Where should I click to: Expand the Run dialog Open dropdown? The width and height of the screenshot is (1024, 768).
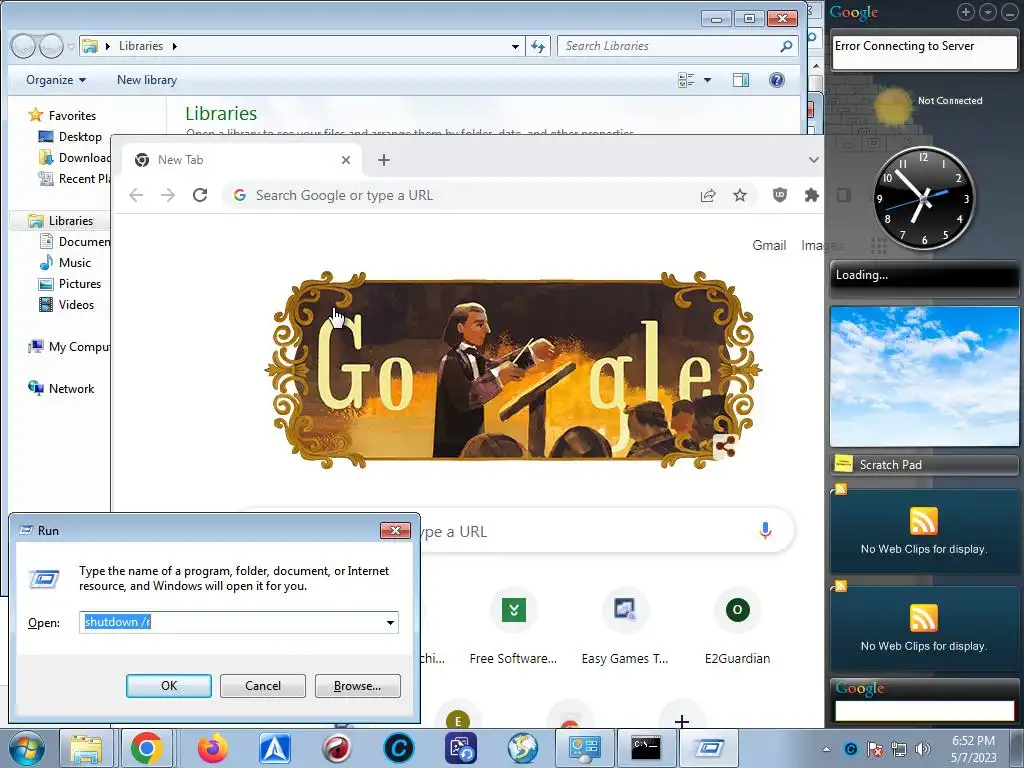coord(390,622)
